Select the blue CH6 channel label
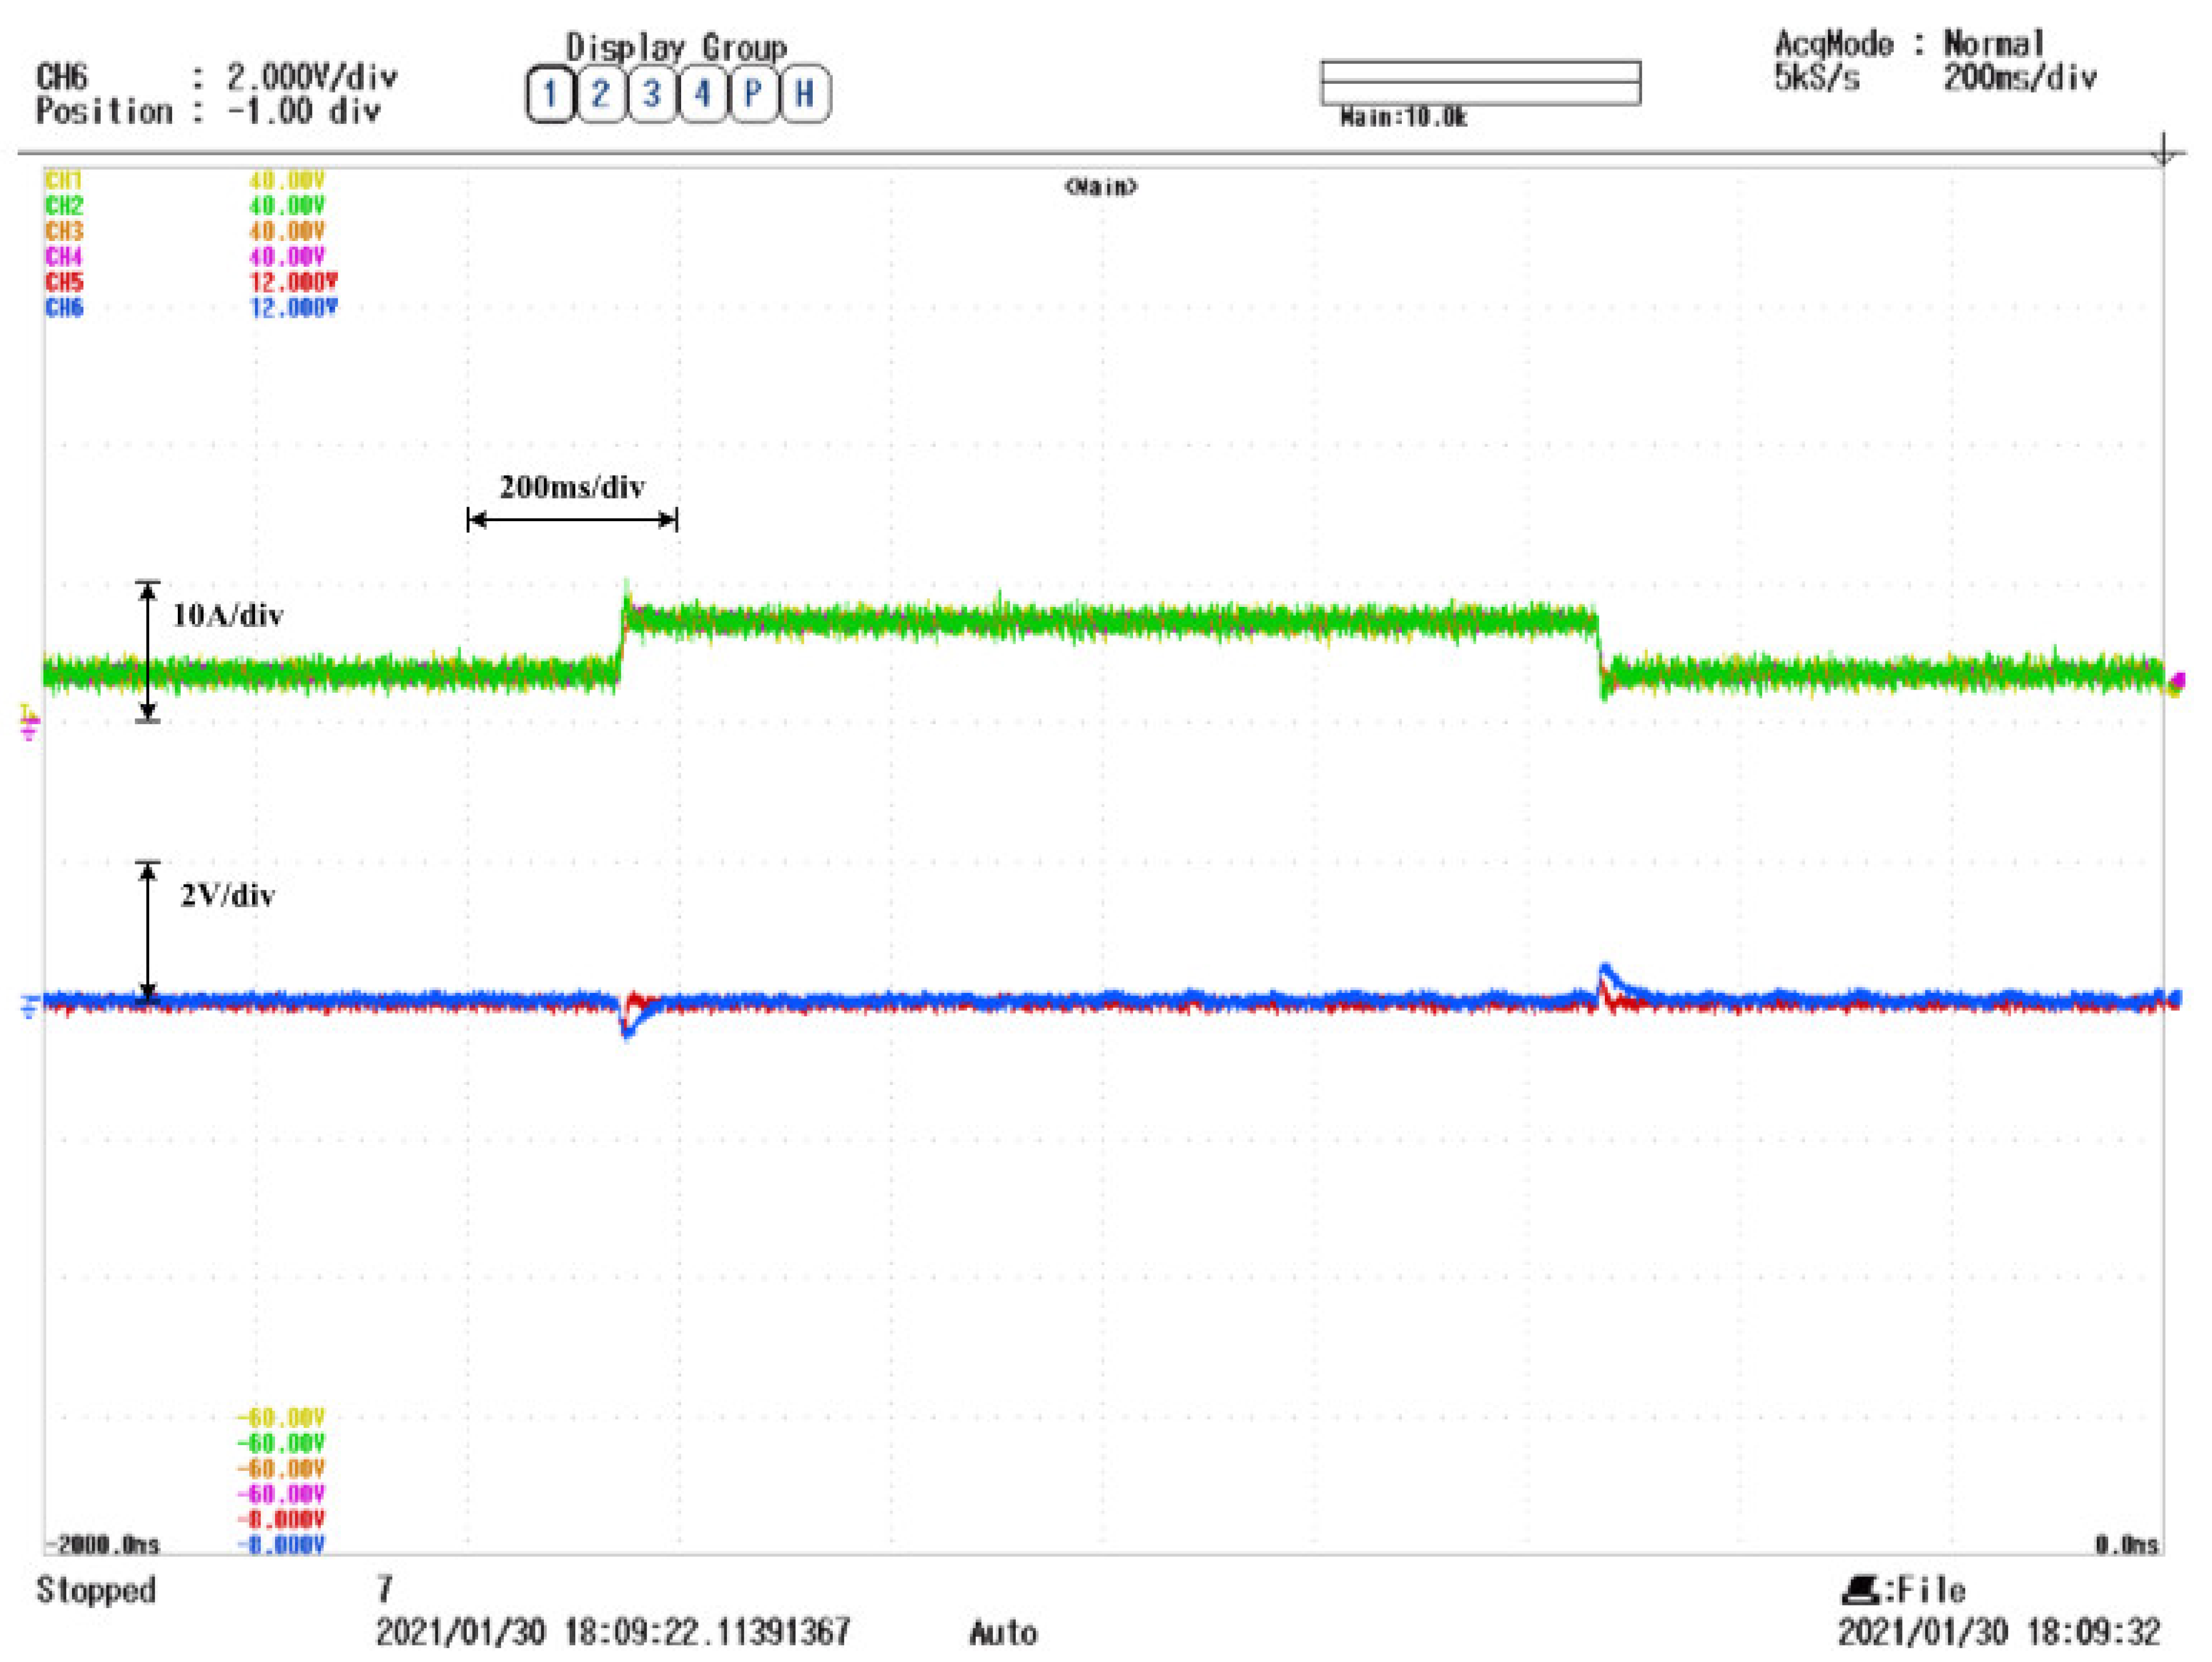This screenshot has width=2212, height=1662. tap(64, 308)
